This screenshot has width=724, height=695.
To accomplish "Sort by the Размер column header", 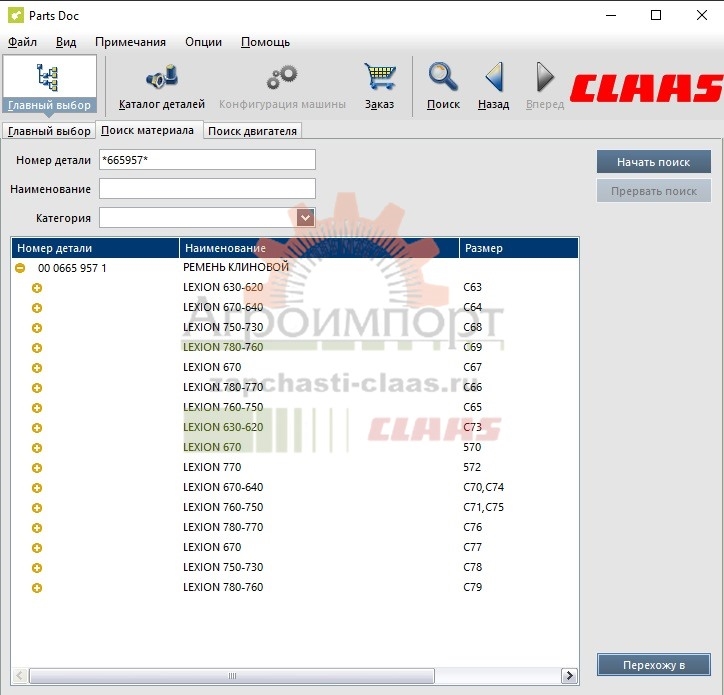I will click(x=519, y=248).
